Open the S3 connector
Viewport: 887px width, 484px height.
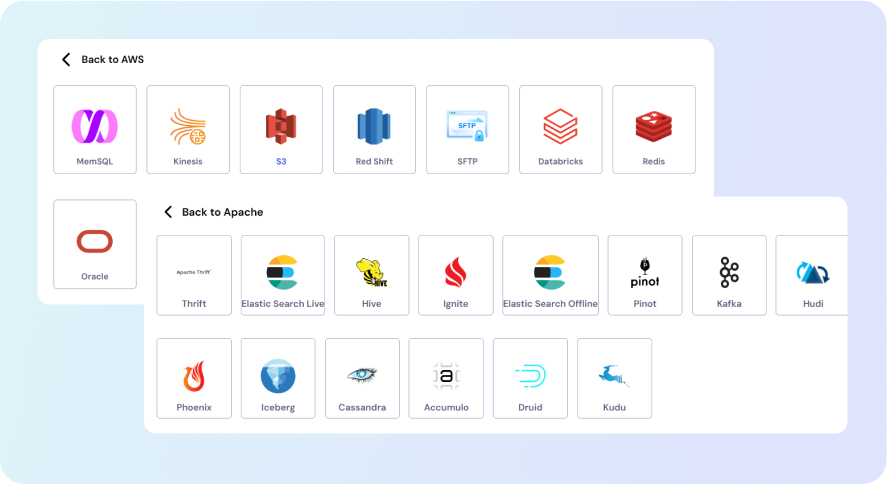pos(281,129)
